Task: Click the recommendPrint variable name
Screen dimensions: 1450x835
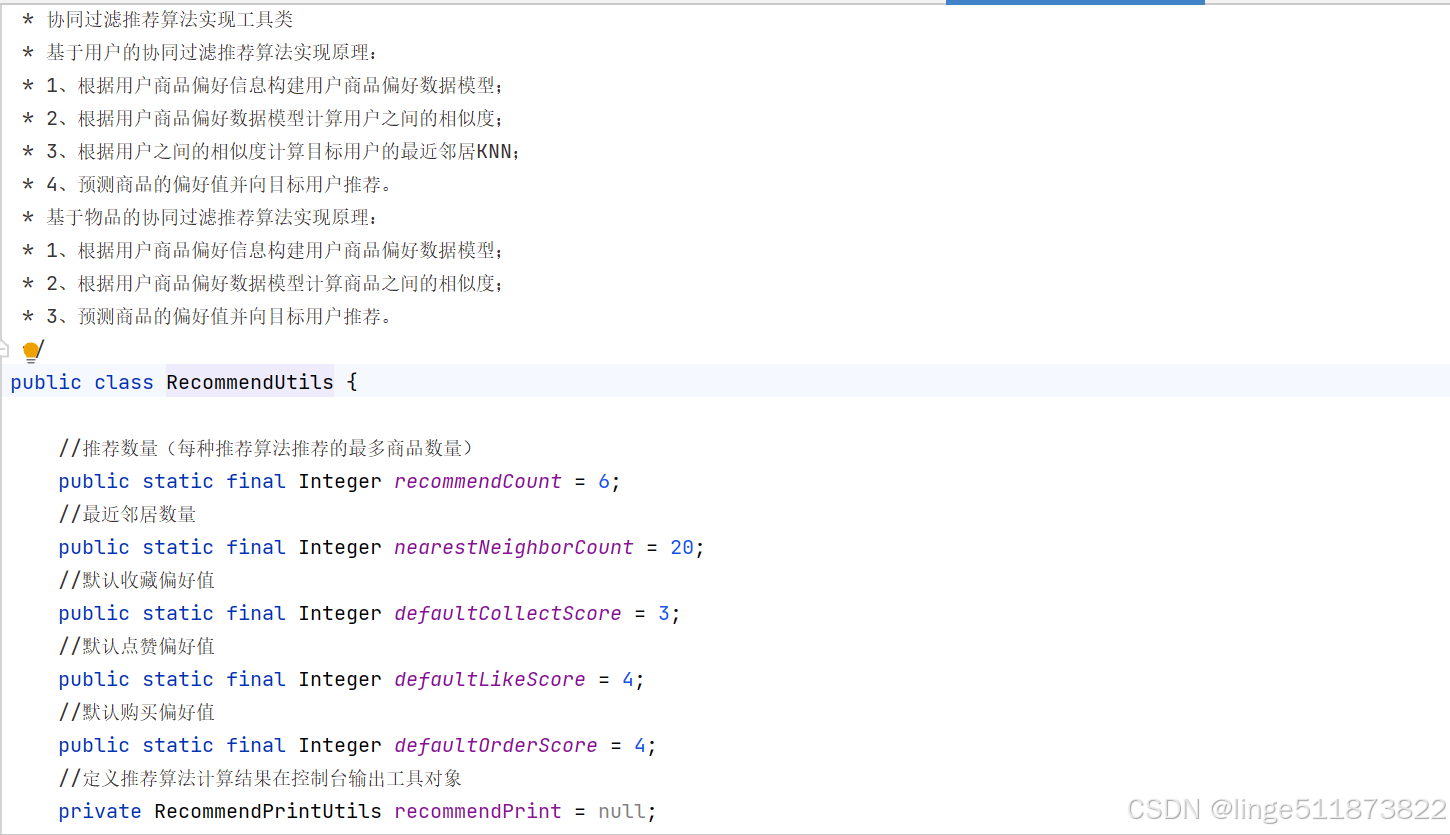Action: click(x=478, y=811)
